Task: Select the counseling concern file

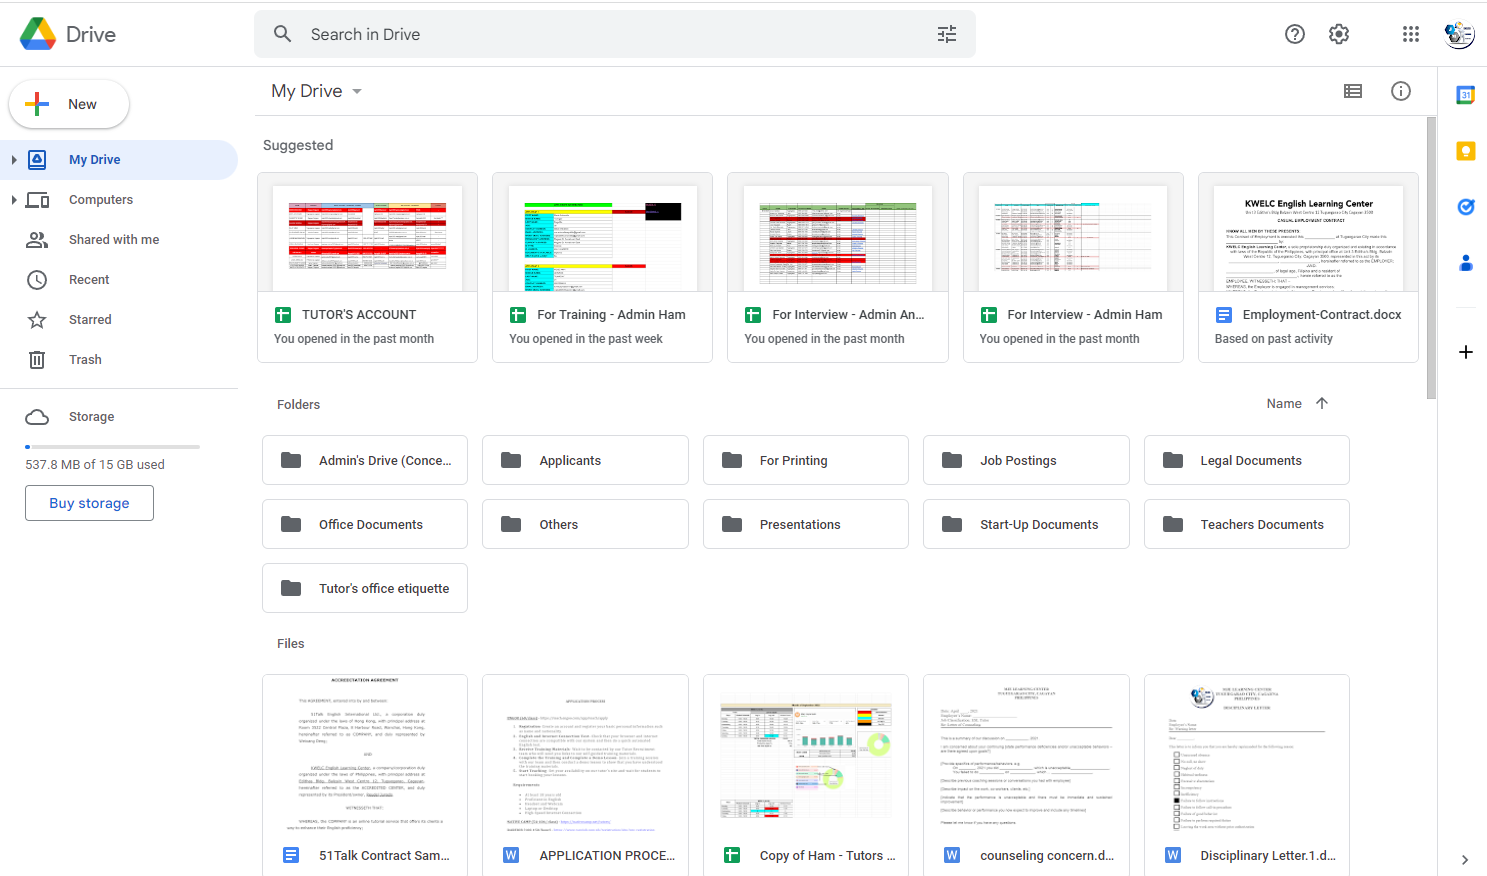Action: pyautogui.click(x=1026, y=775)
